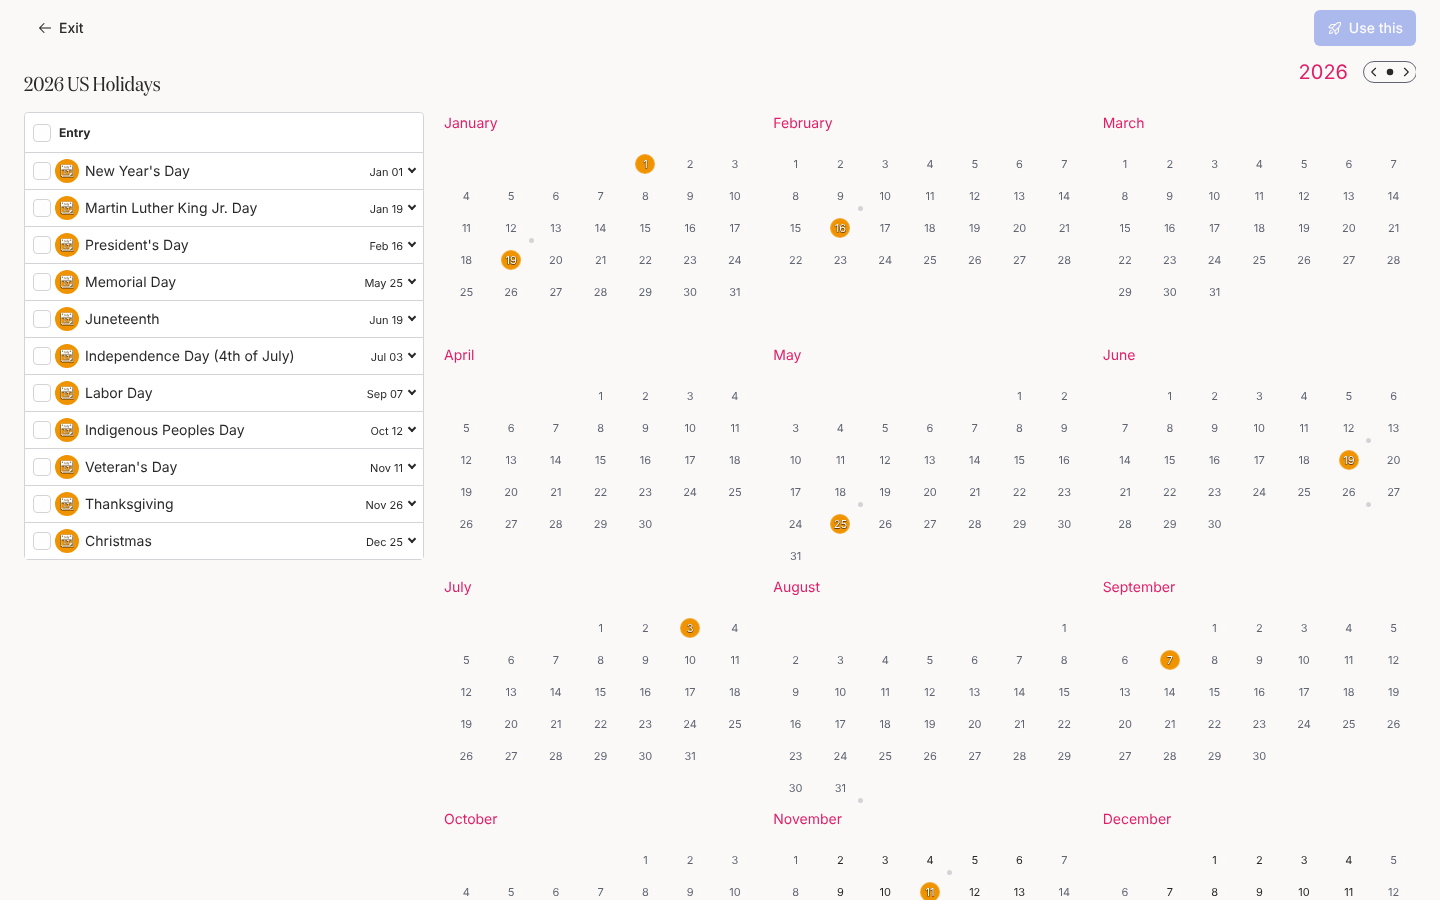Image resolution: width=1440 pixels, height=900 pixels.
Task: Check the Christmas checkbox
Action: point(42,541)
